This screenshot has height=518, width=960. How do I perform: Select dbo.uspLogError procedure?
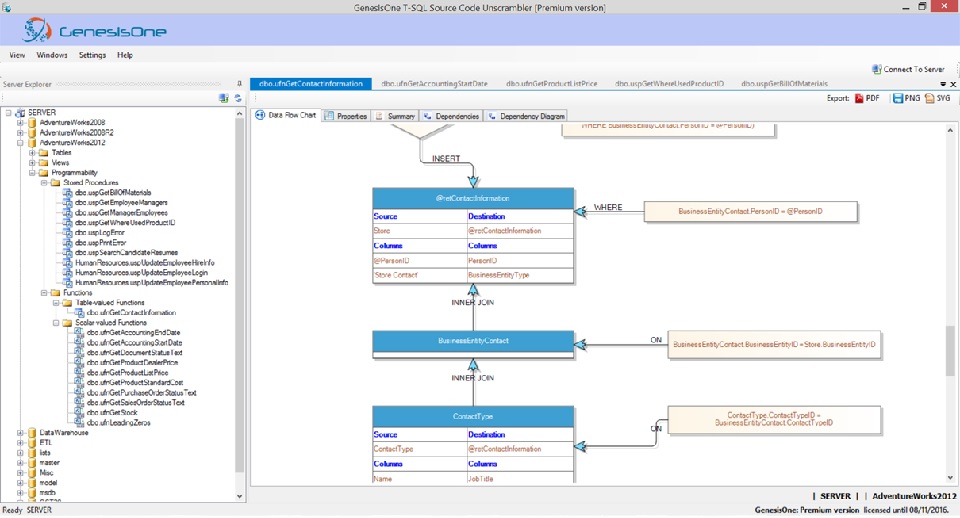[100, 233]
